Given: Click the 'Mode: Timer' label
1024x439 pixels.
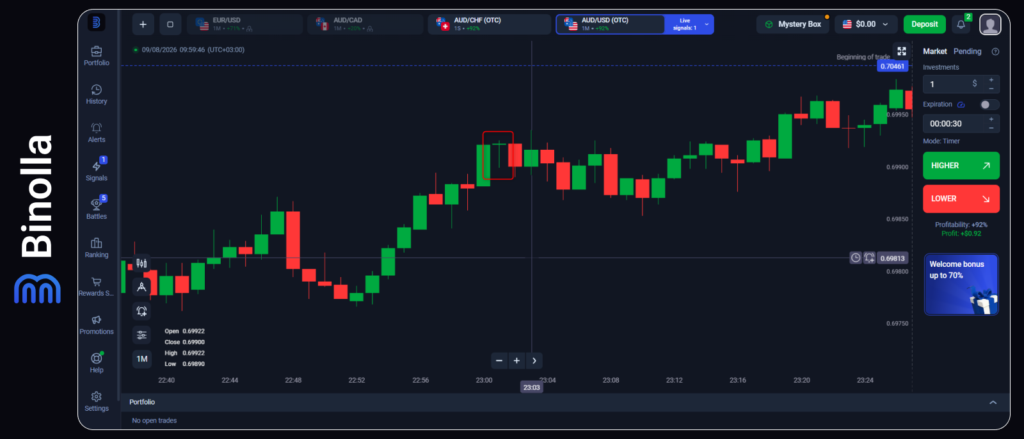Looking at the screenshot, I should point(941,141).
